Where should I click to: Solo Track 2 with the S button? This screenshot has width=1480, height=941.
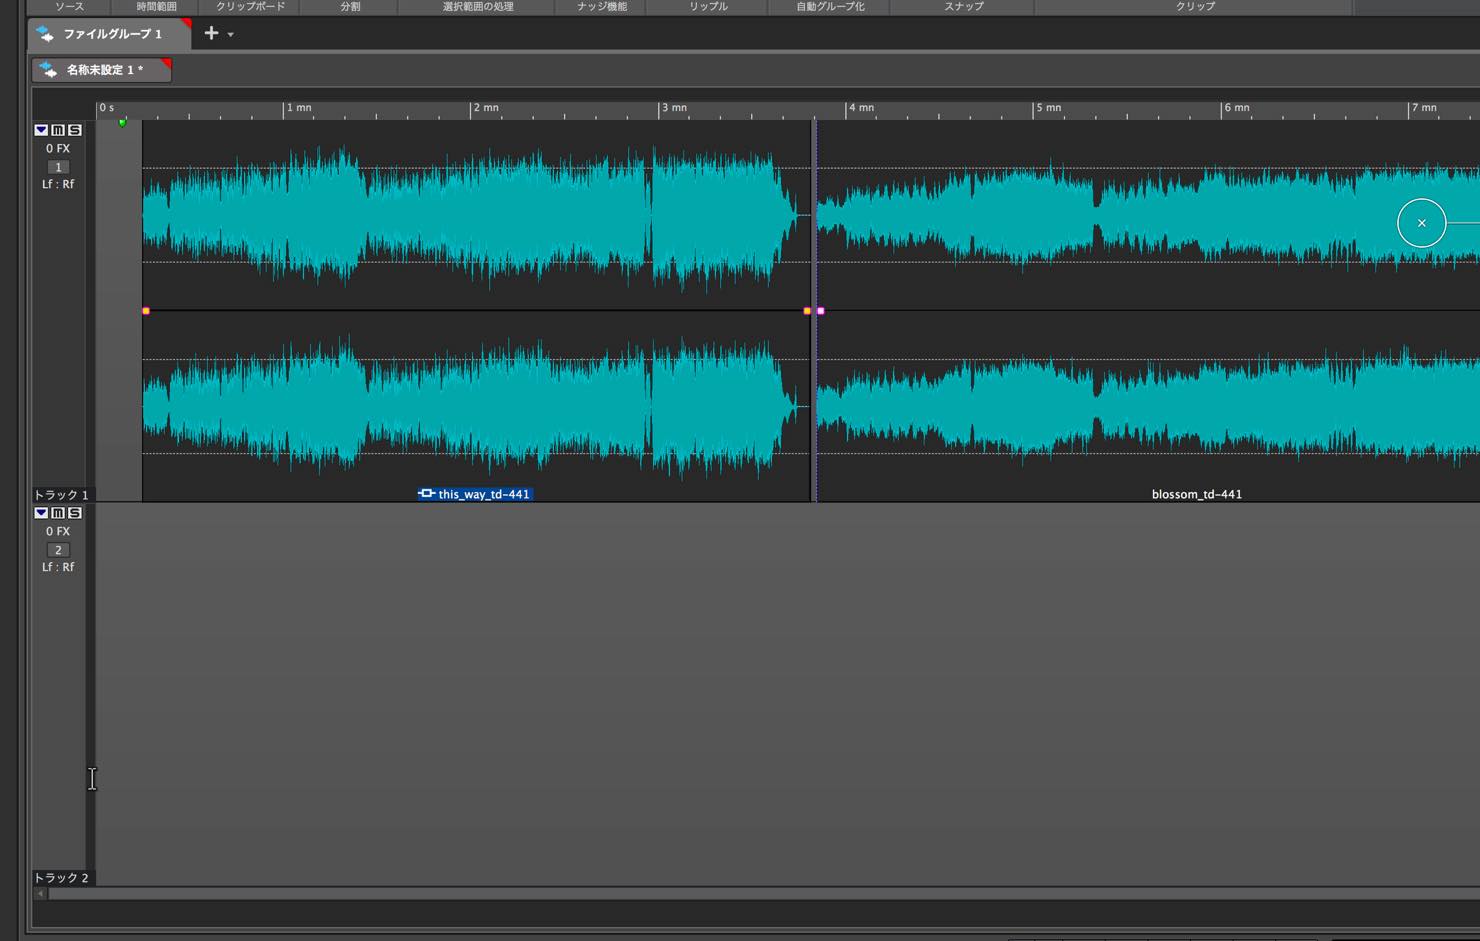tap(75, 513)
